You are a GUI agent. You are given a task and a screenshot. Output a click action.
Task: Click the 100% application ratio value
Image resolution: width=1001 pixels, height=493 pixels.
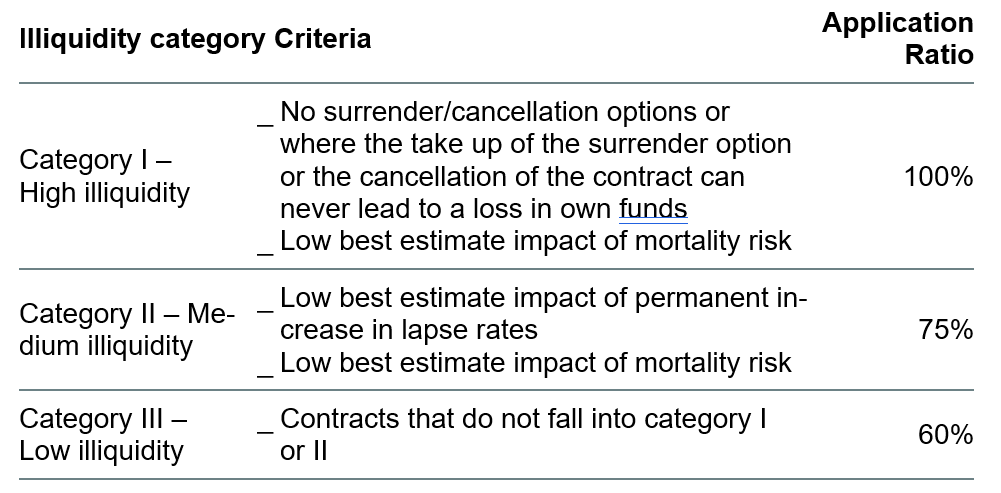[937, 177]
